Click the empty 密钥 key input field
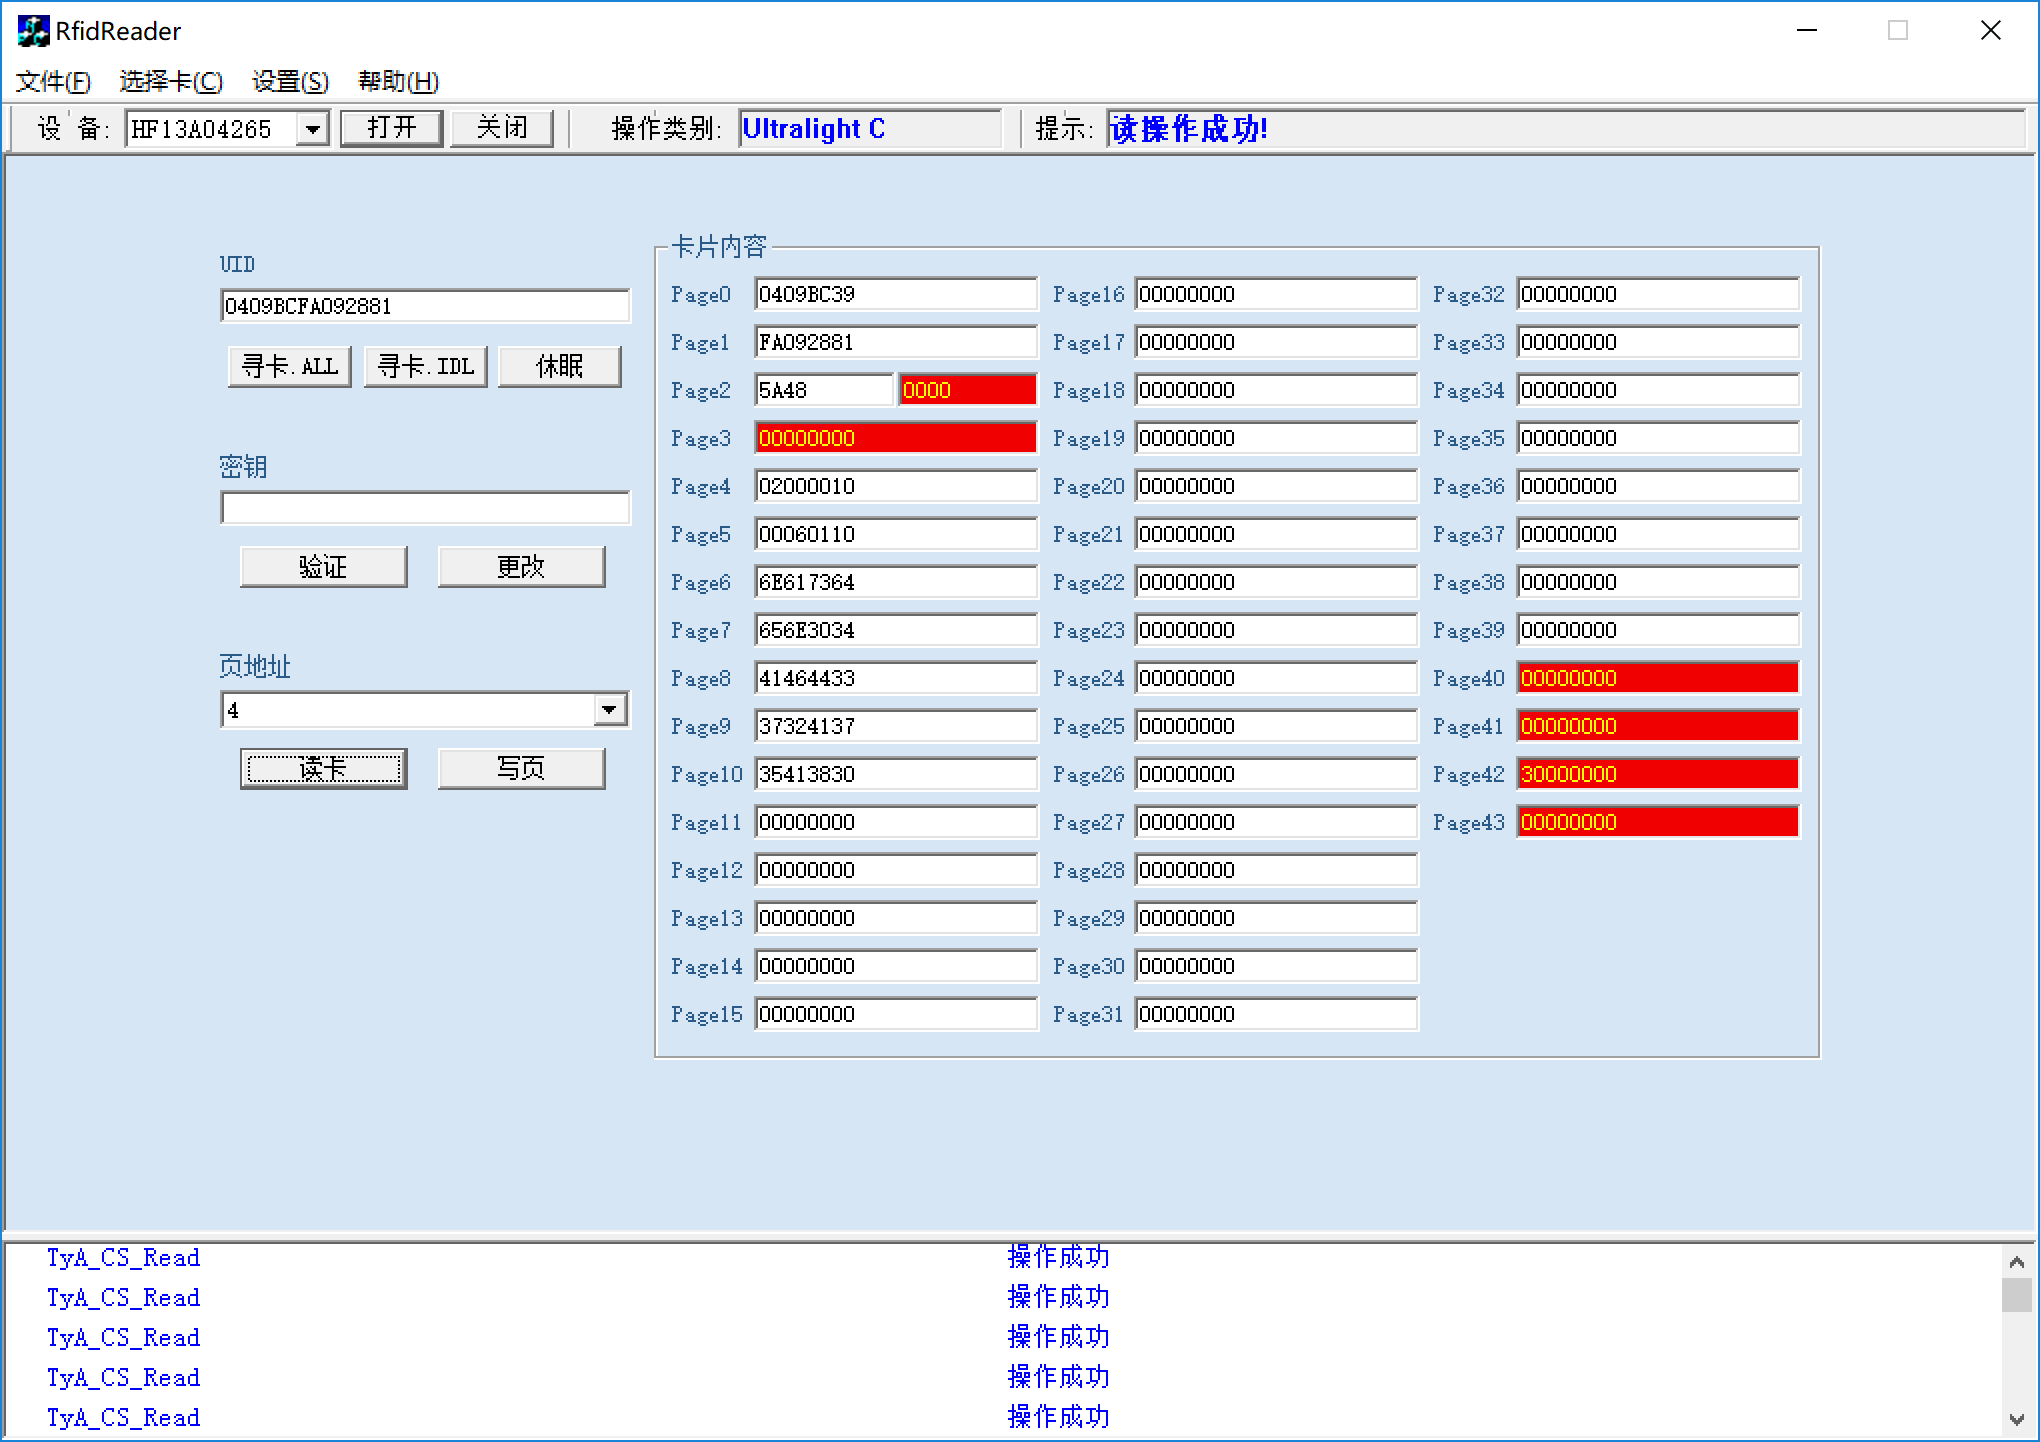Image resolution: width=2040 pixels, height=1442 pixels. tap(425, 508)
